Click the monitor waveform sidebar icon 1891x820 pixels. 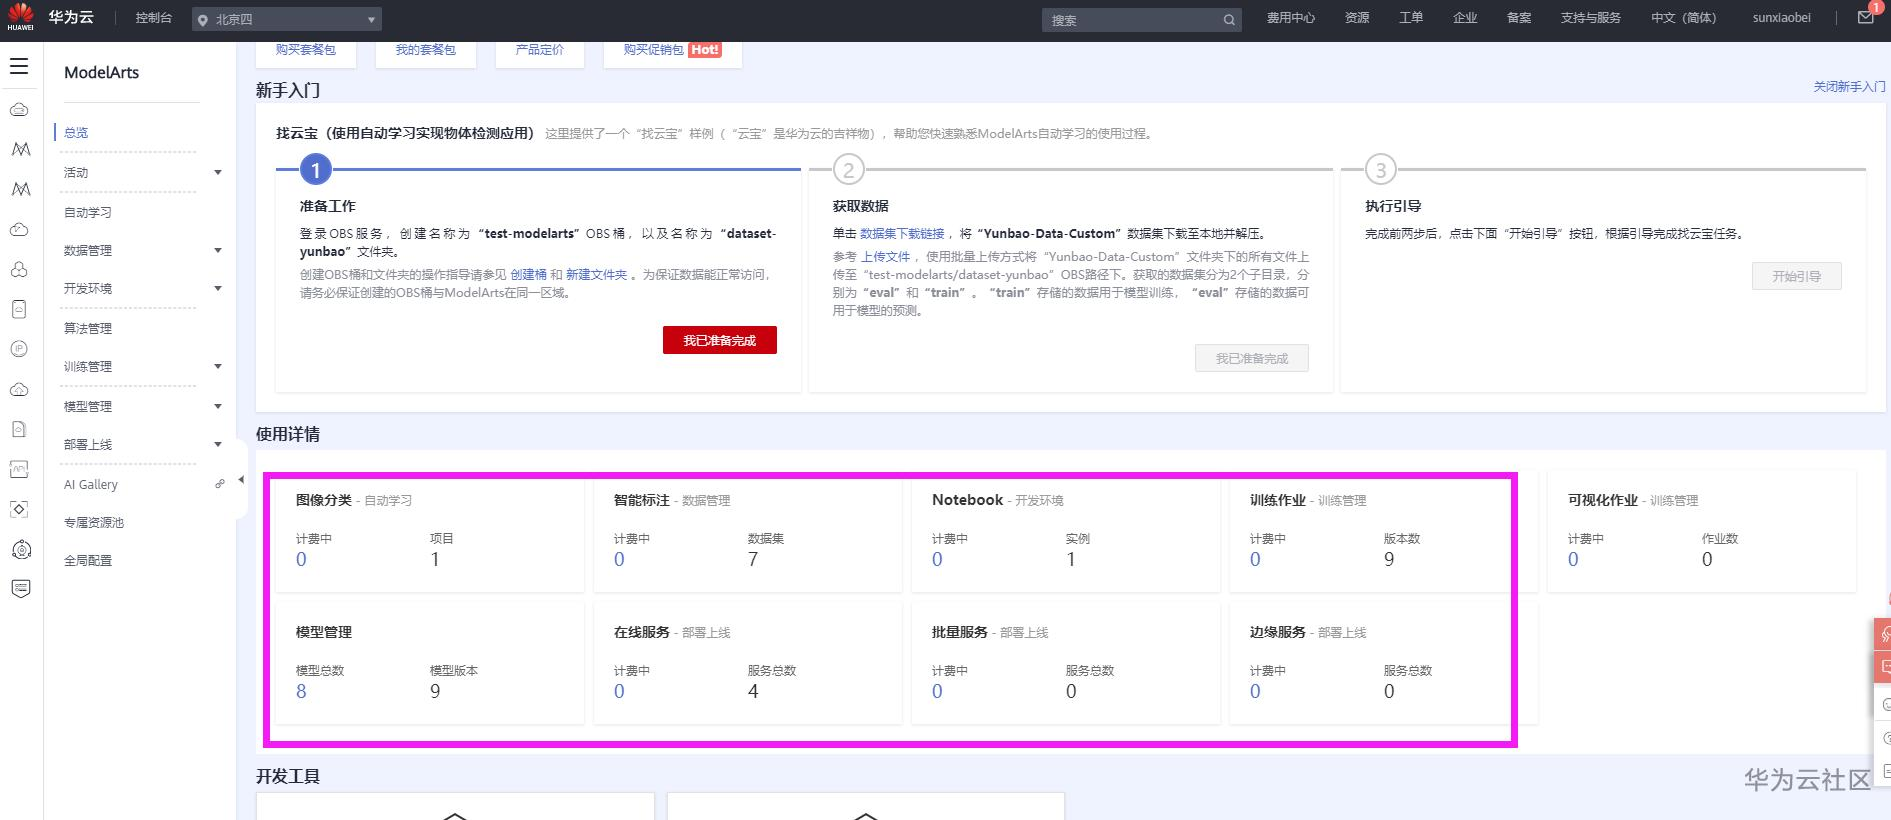(19, 469)
